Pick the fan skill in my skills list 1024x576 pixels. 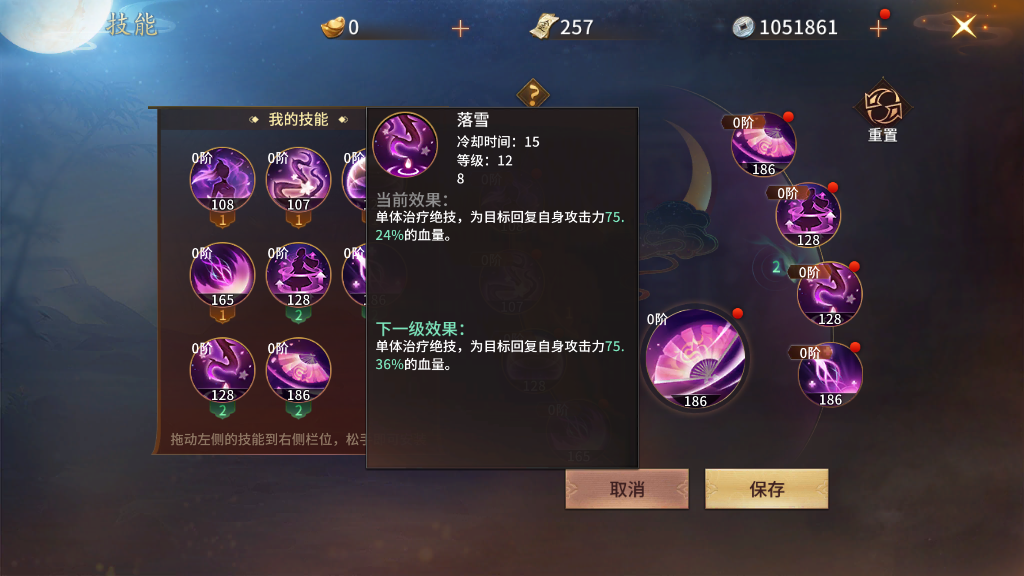click(x=298, y=371)
